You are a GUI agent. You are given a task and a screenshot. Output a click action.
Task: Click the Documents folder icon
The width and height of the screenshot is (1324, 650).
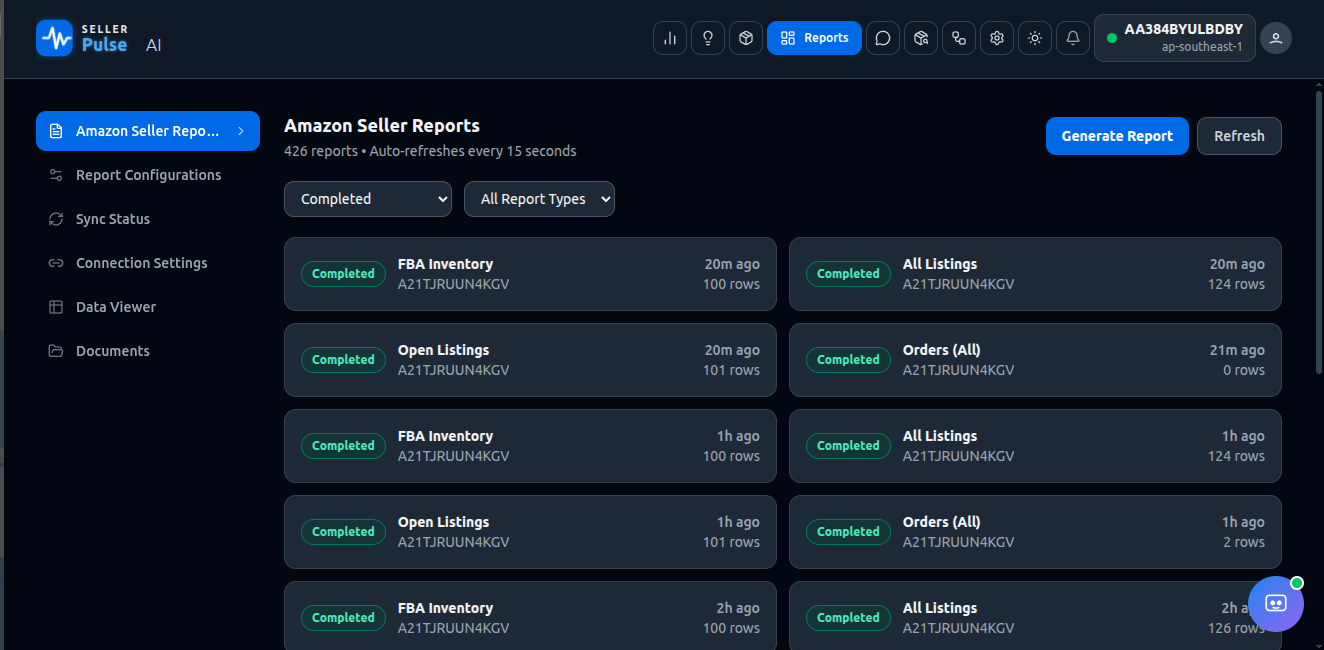coord(56,351)
